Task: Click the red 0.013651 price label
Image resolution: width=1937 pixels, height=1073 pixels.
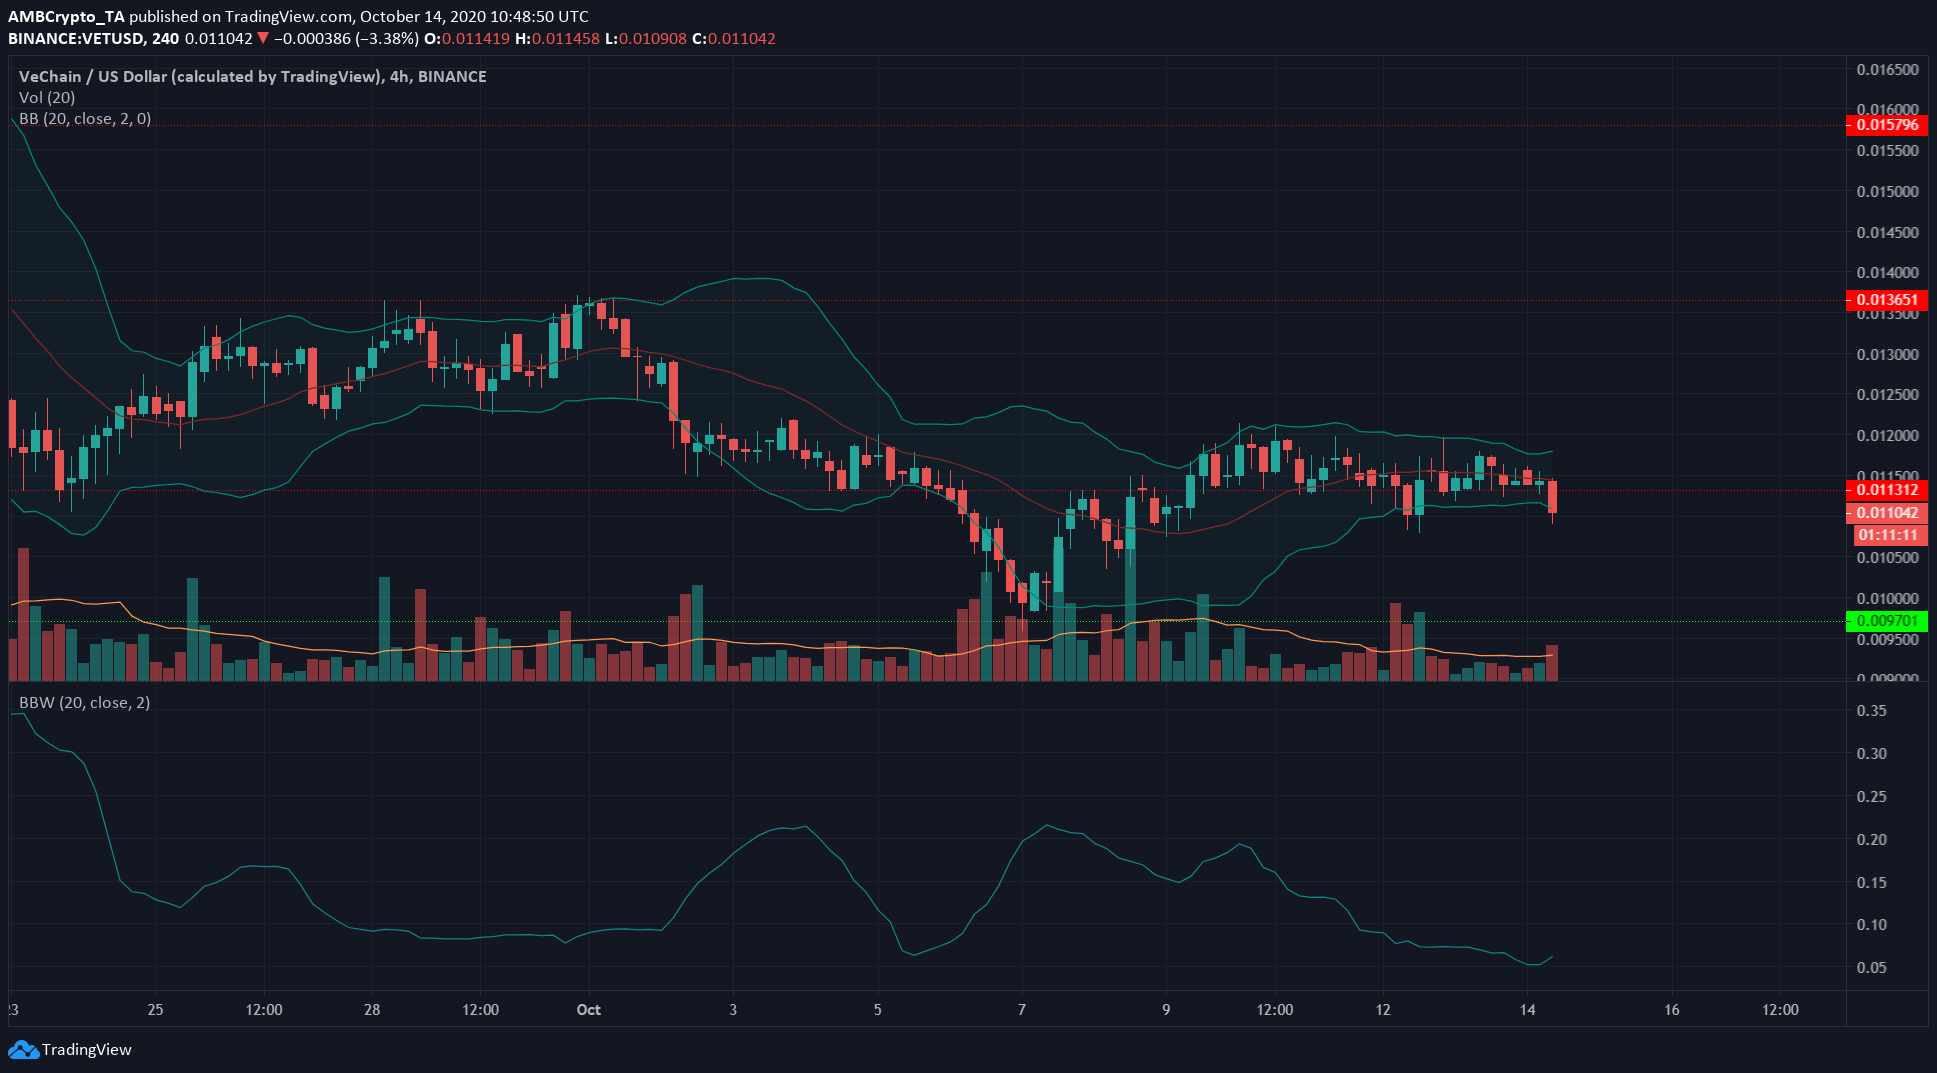Action: coord(1886,300)
